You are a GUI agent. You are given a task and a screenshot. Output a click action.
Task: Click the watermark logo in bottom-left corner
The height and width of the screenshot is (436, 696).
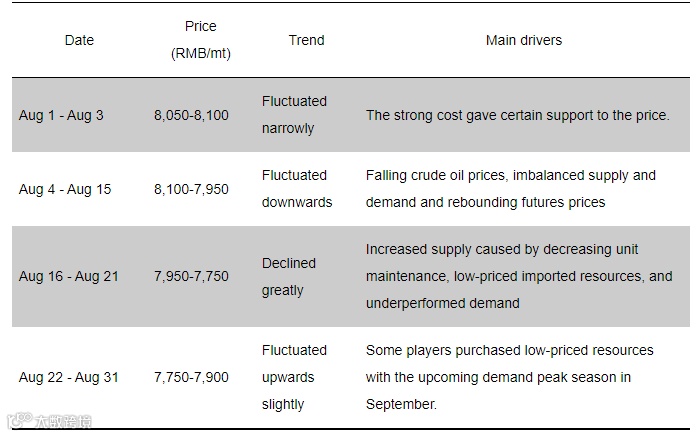tap(50, 422)
